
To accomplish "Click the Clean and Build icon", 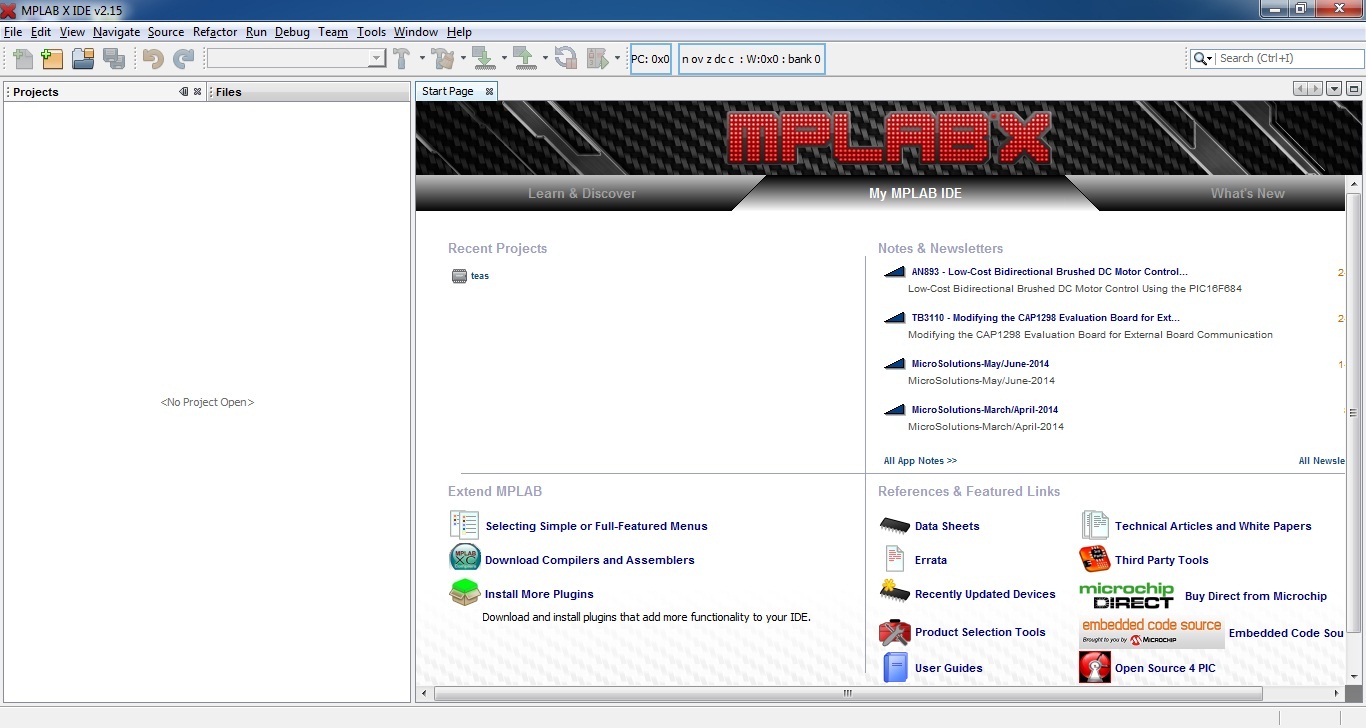I will pyautogui.click(x=442, y=59).
